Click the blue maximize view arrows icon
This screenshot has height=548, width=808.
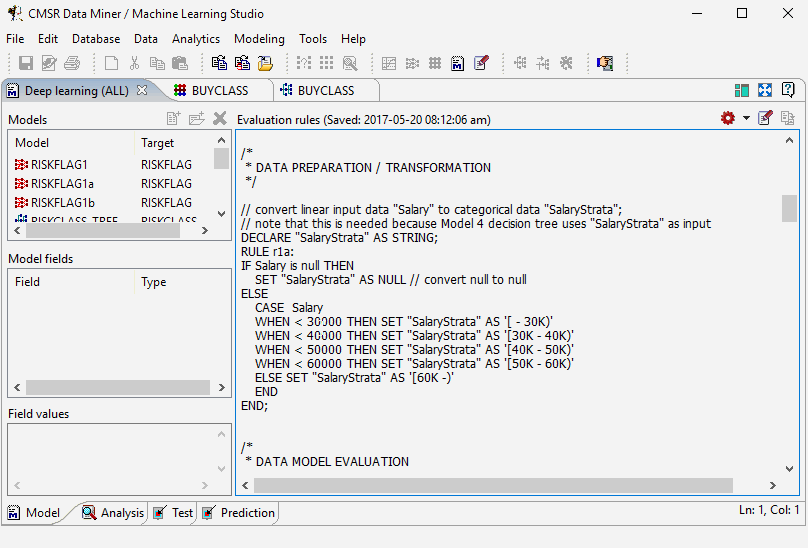click(x=765, y=90)
